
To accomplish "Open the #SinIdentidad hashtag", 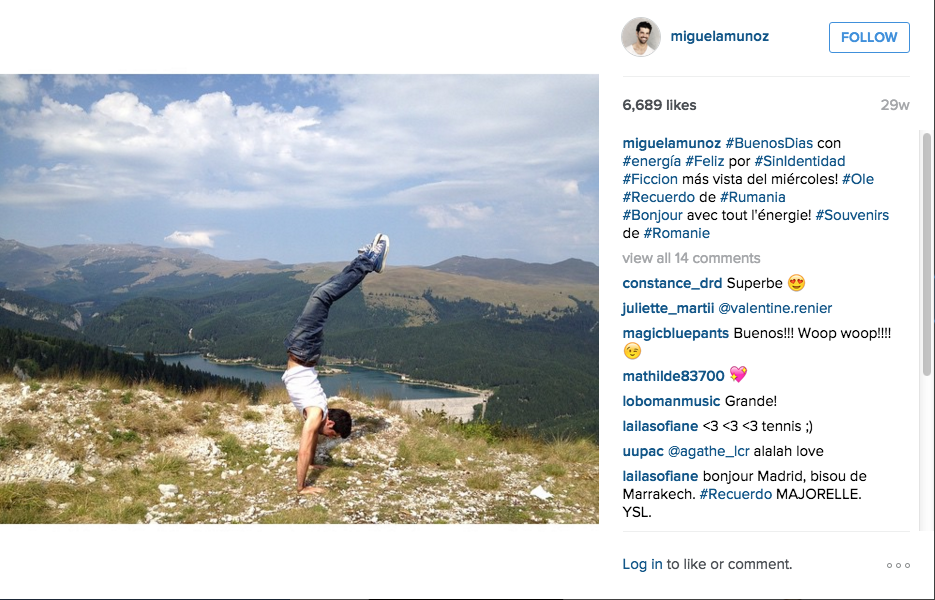I will [x=800, y=161].
